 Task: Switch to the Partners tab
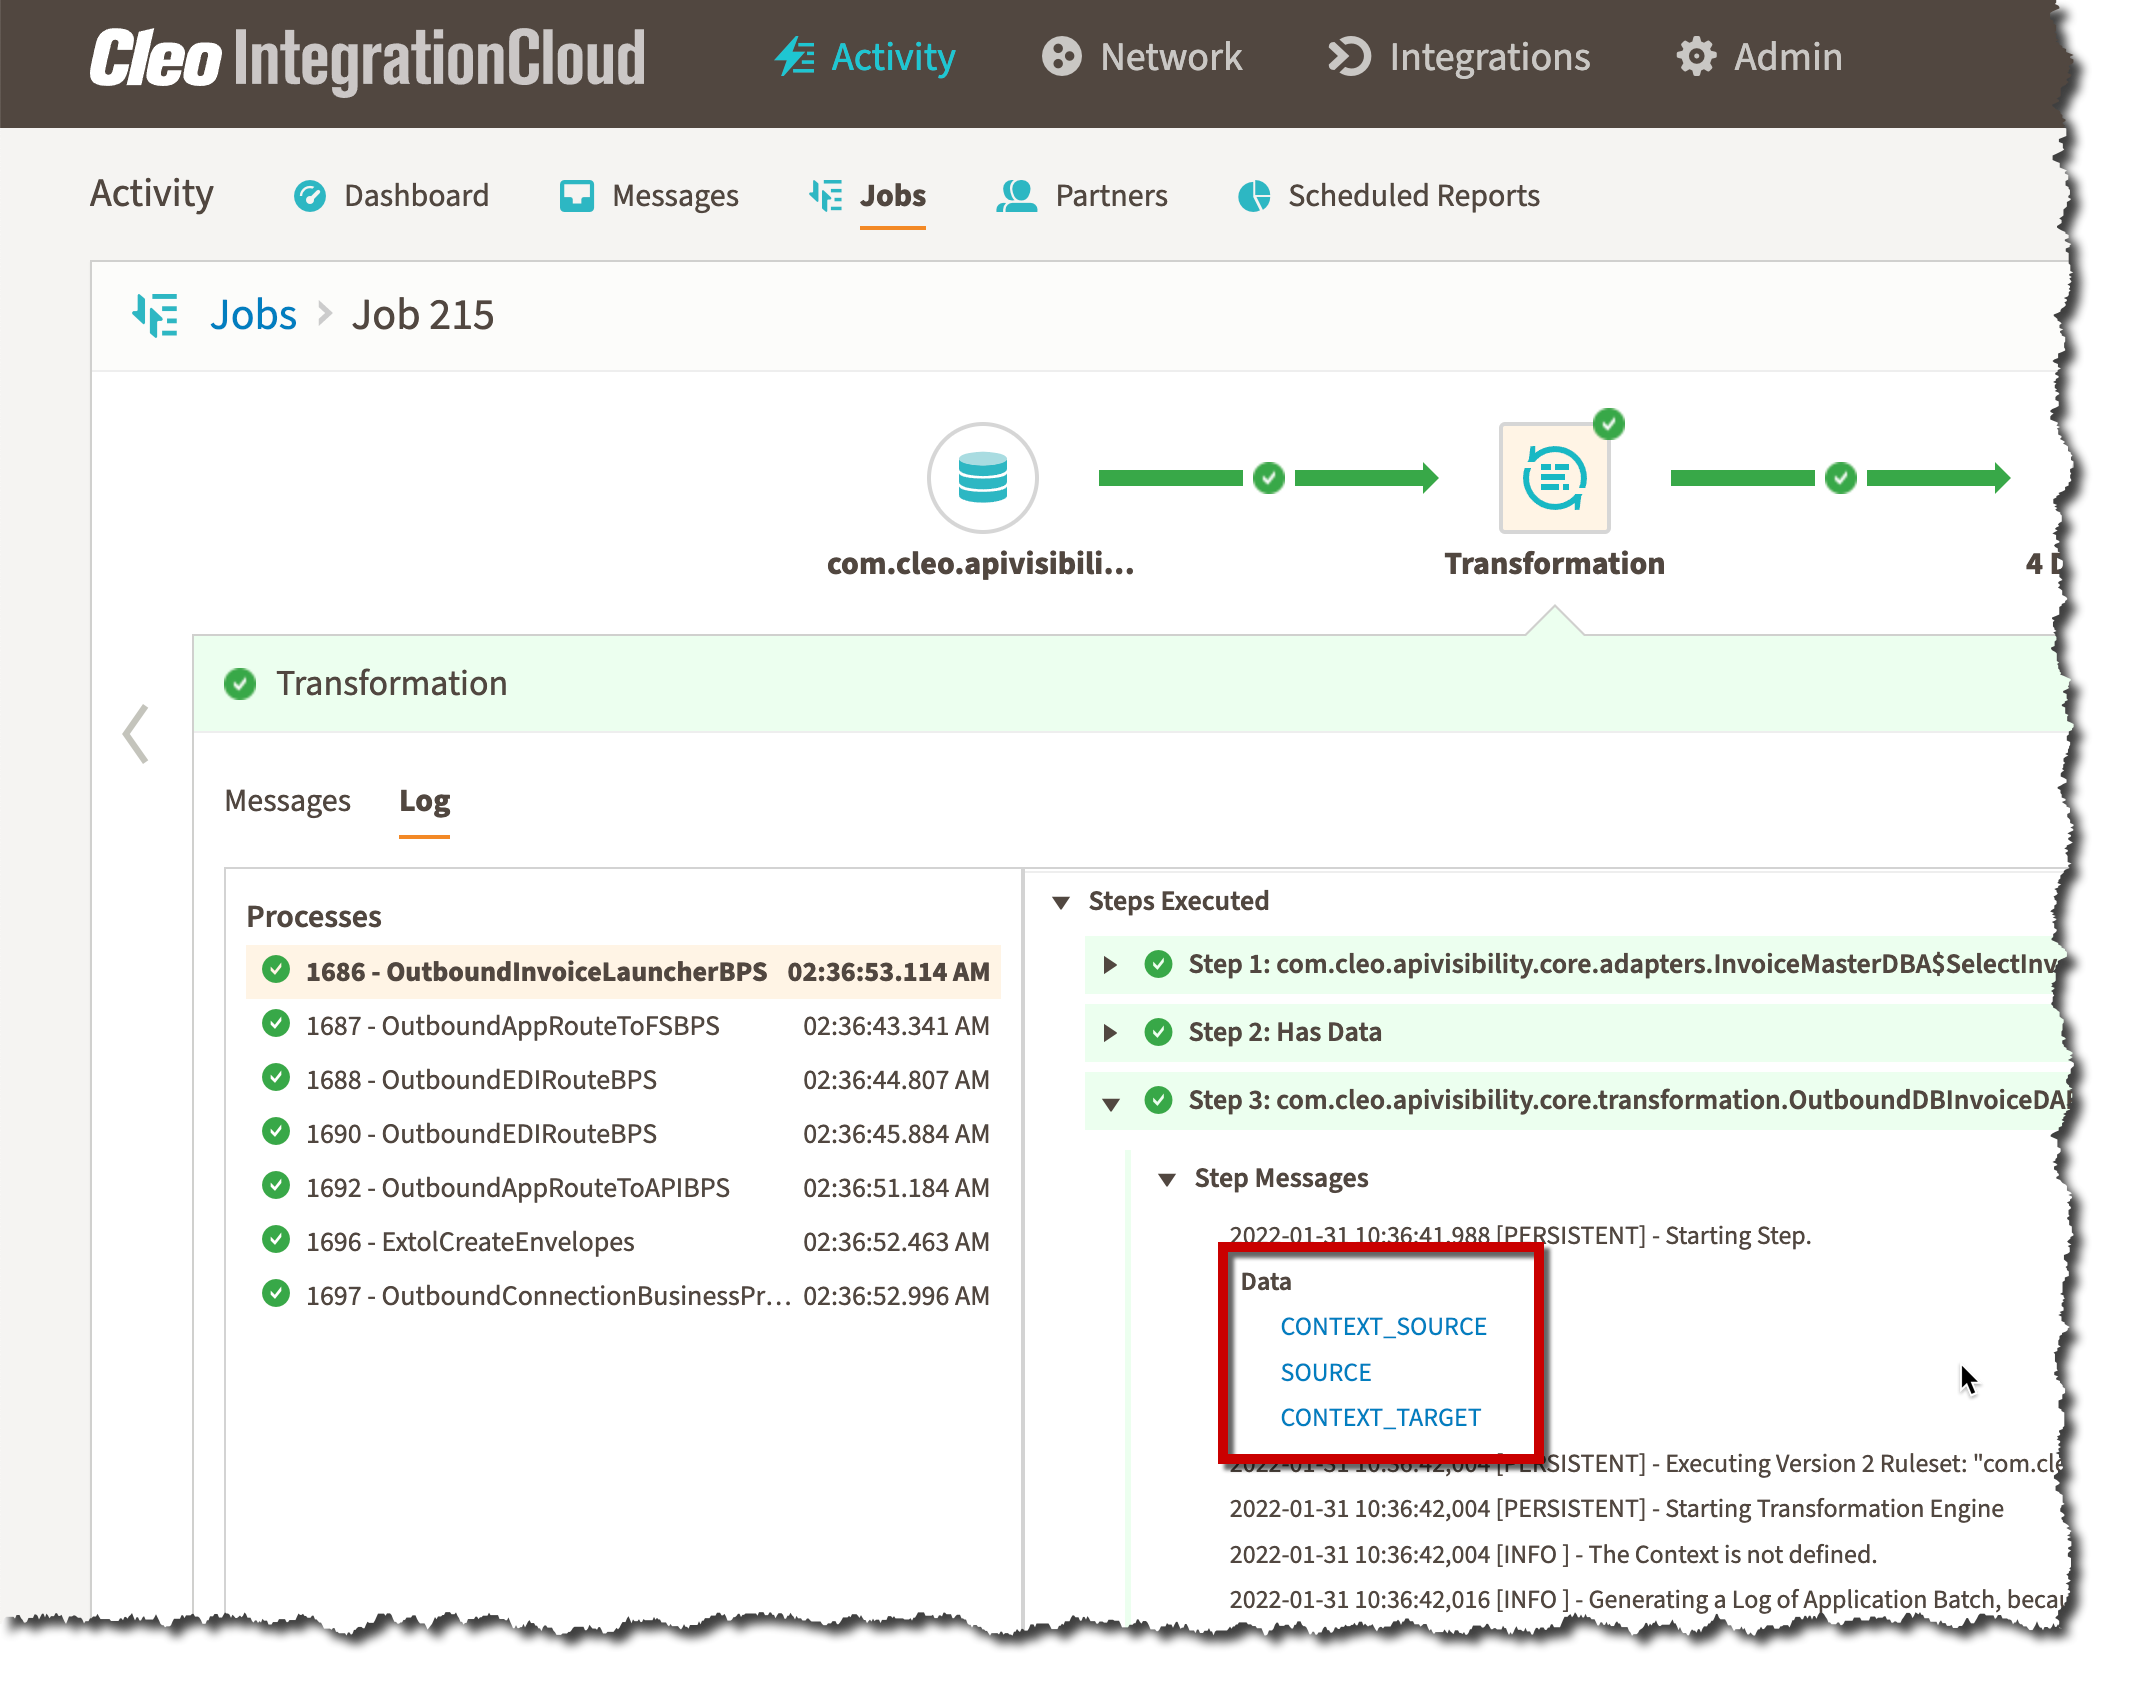[x=1081, y=196]
